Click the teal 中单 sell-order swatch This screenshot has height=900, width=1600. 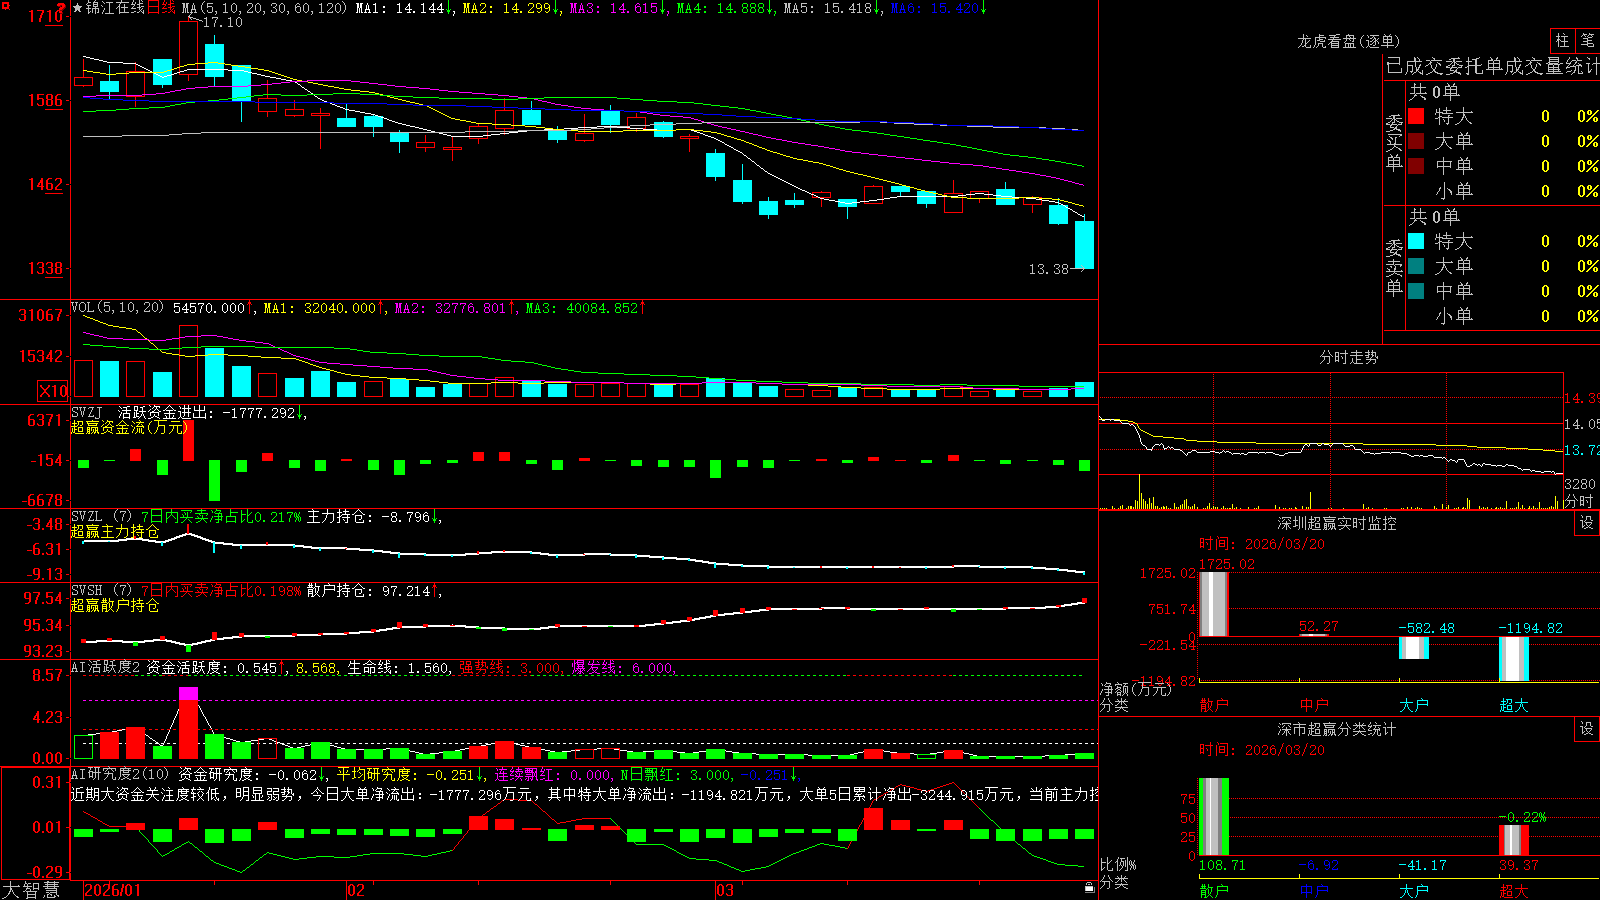pos(1416,291)
